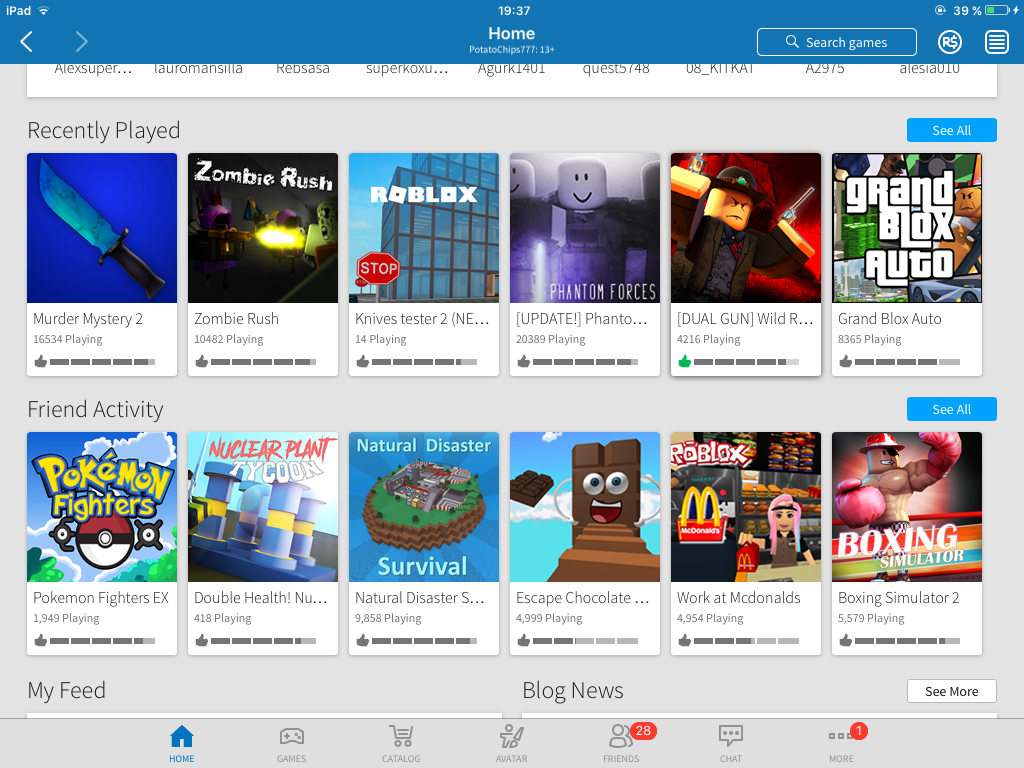
Task: Click thumbs-up icon on Boxing Simulator 2
Action: click(846, 640)
